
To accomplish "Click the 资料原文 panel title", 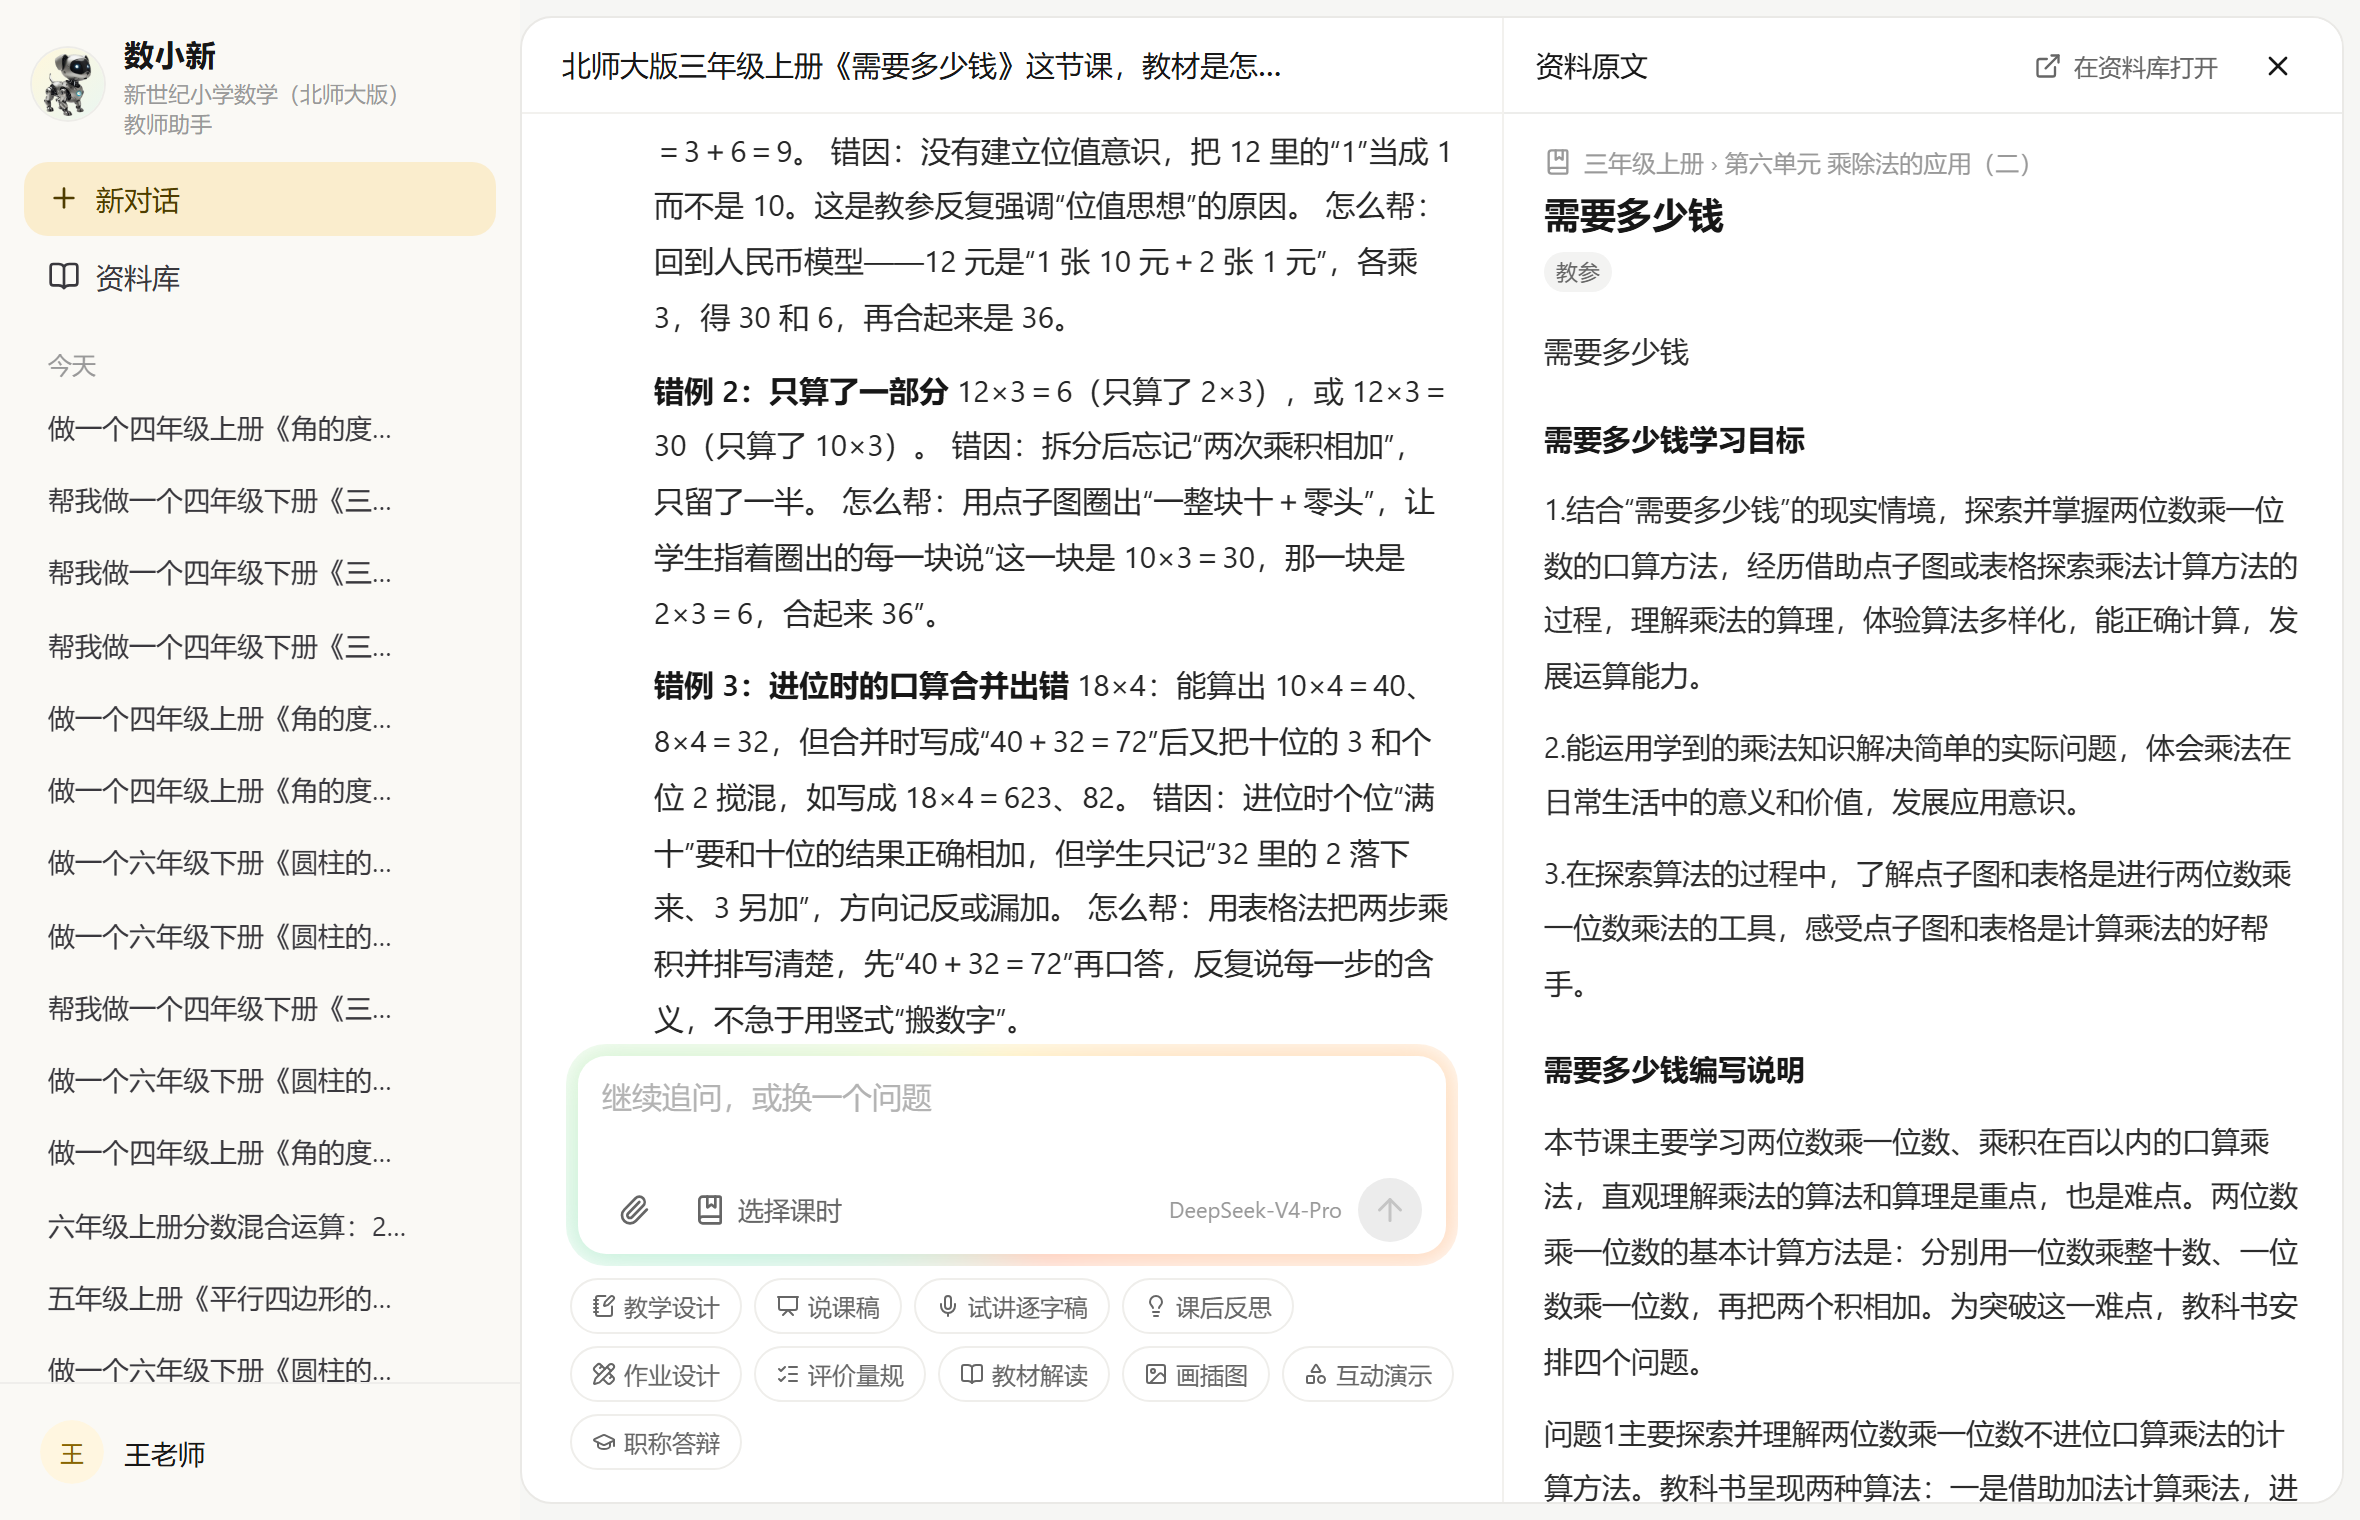I will click(1591, 66).
